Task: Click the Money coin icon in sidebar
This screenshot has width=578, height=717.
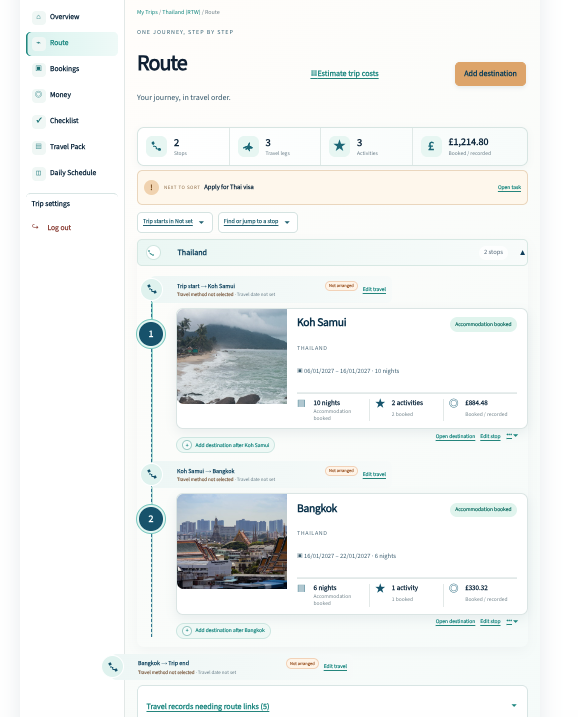Action: pos(38,95)
